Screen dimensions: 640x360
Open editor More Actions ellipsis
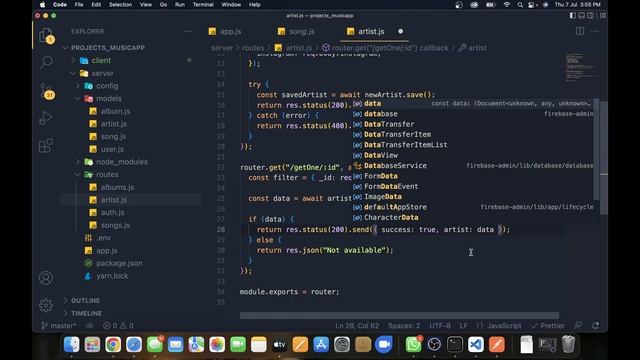pos(595,31)
